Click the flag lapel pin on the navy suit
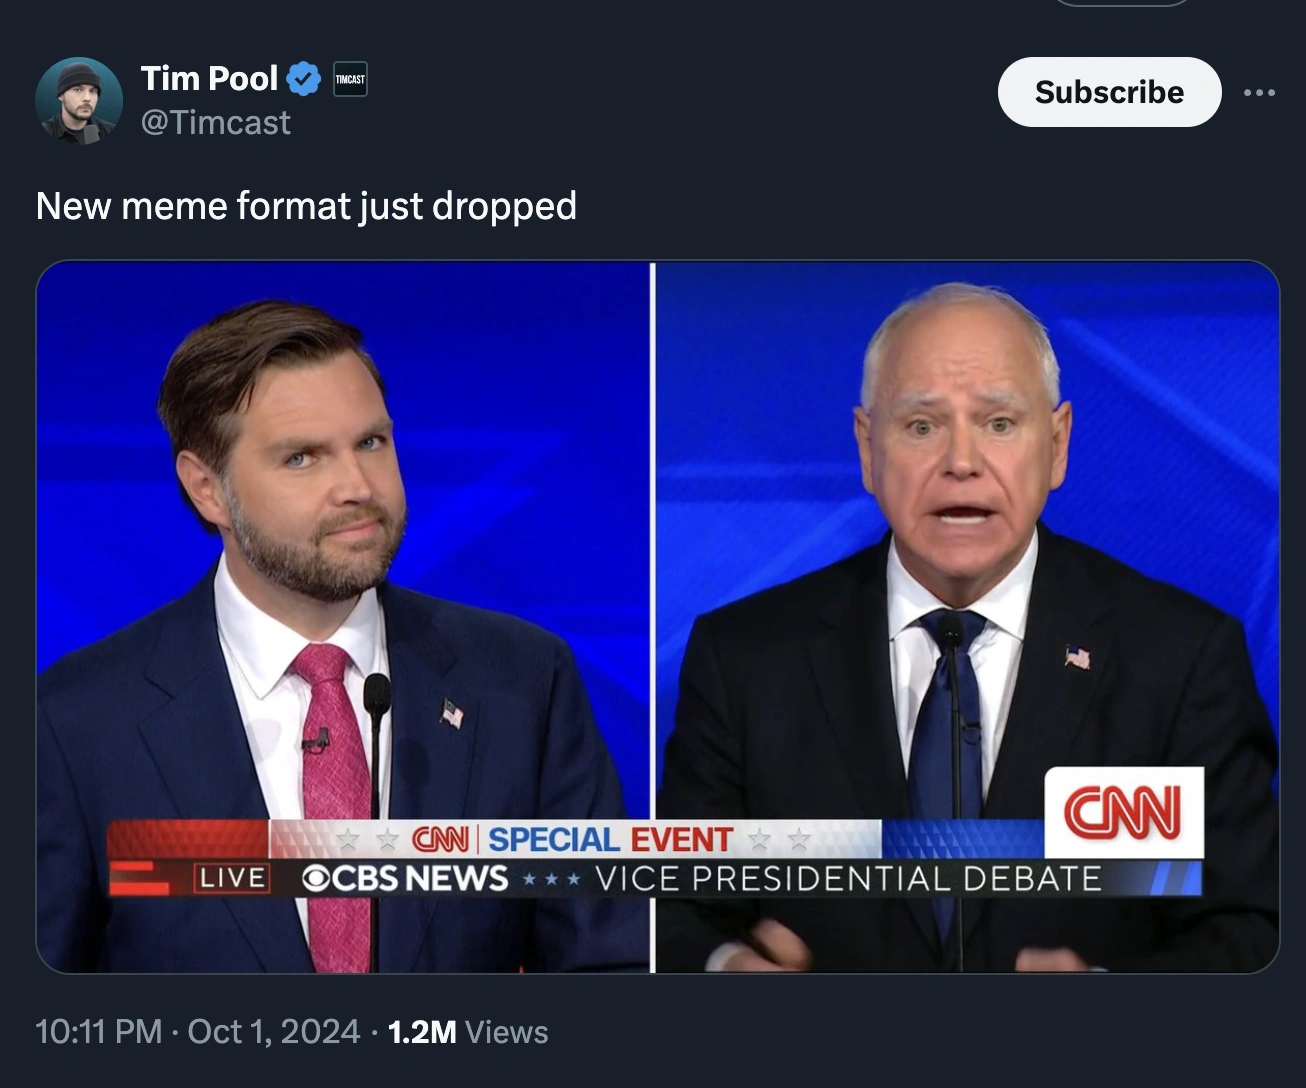 pyautogui.click(x=452, y=713)
